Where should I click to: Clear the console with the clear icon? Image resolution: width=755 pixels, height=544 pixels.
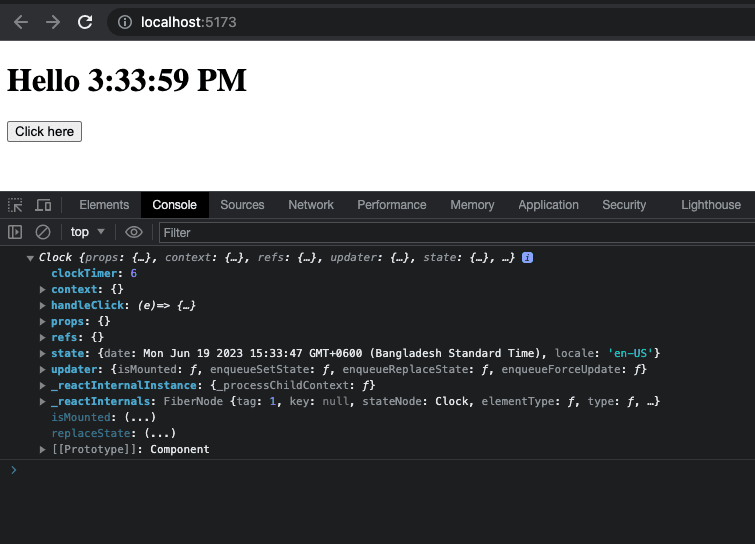43,233
